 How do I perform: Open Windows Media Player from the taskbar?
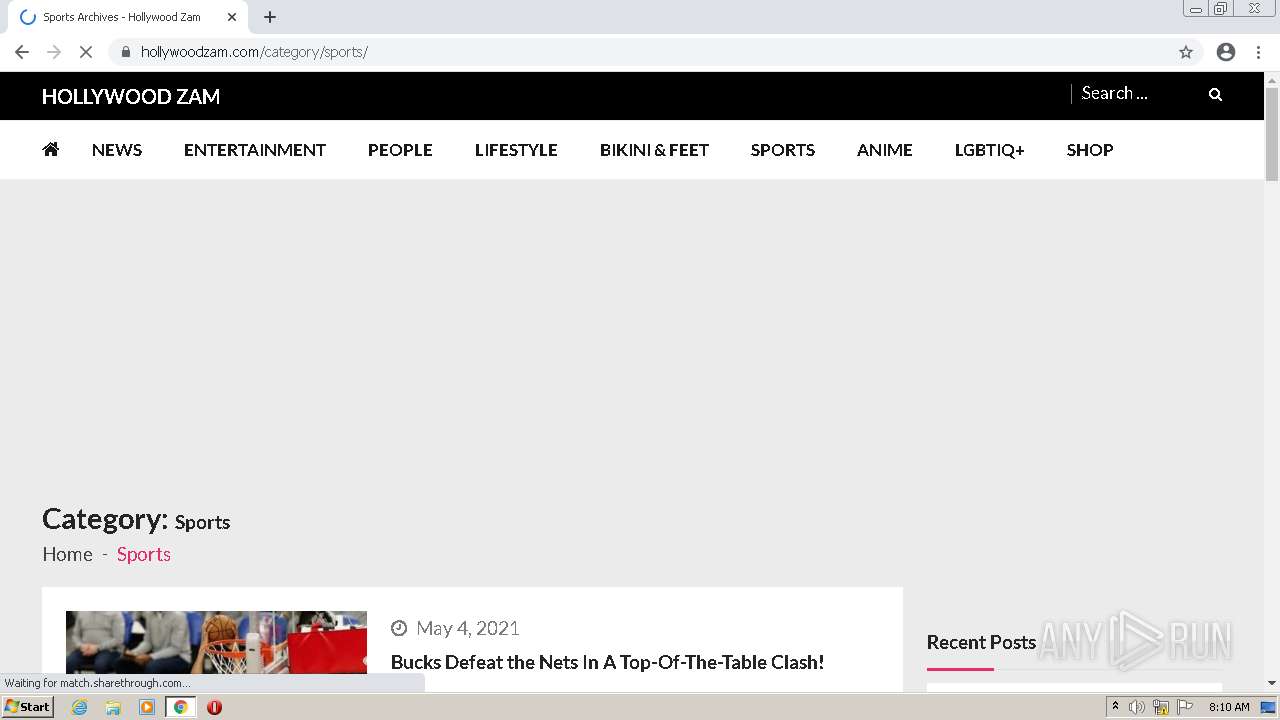[x=147, y=707]
